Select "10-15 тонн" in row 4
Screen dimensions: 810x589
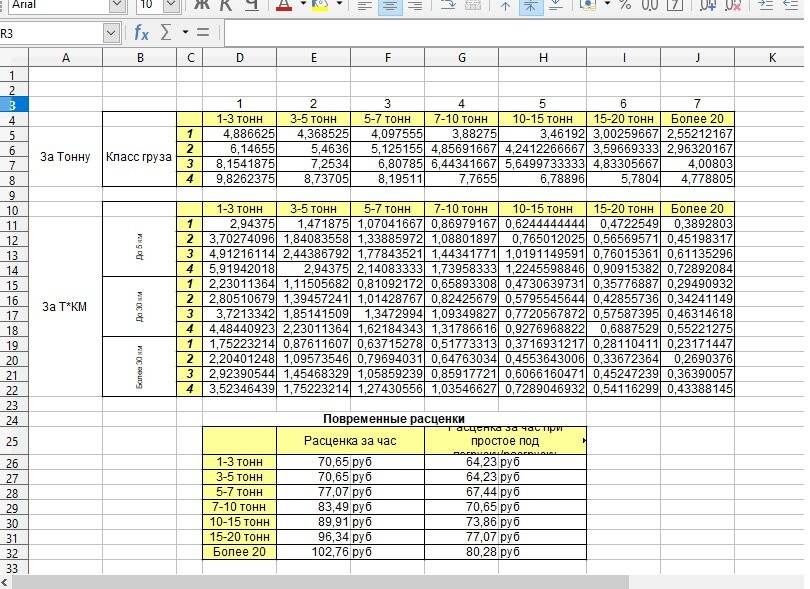(x=543, y=119)
